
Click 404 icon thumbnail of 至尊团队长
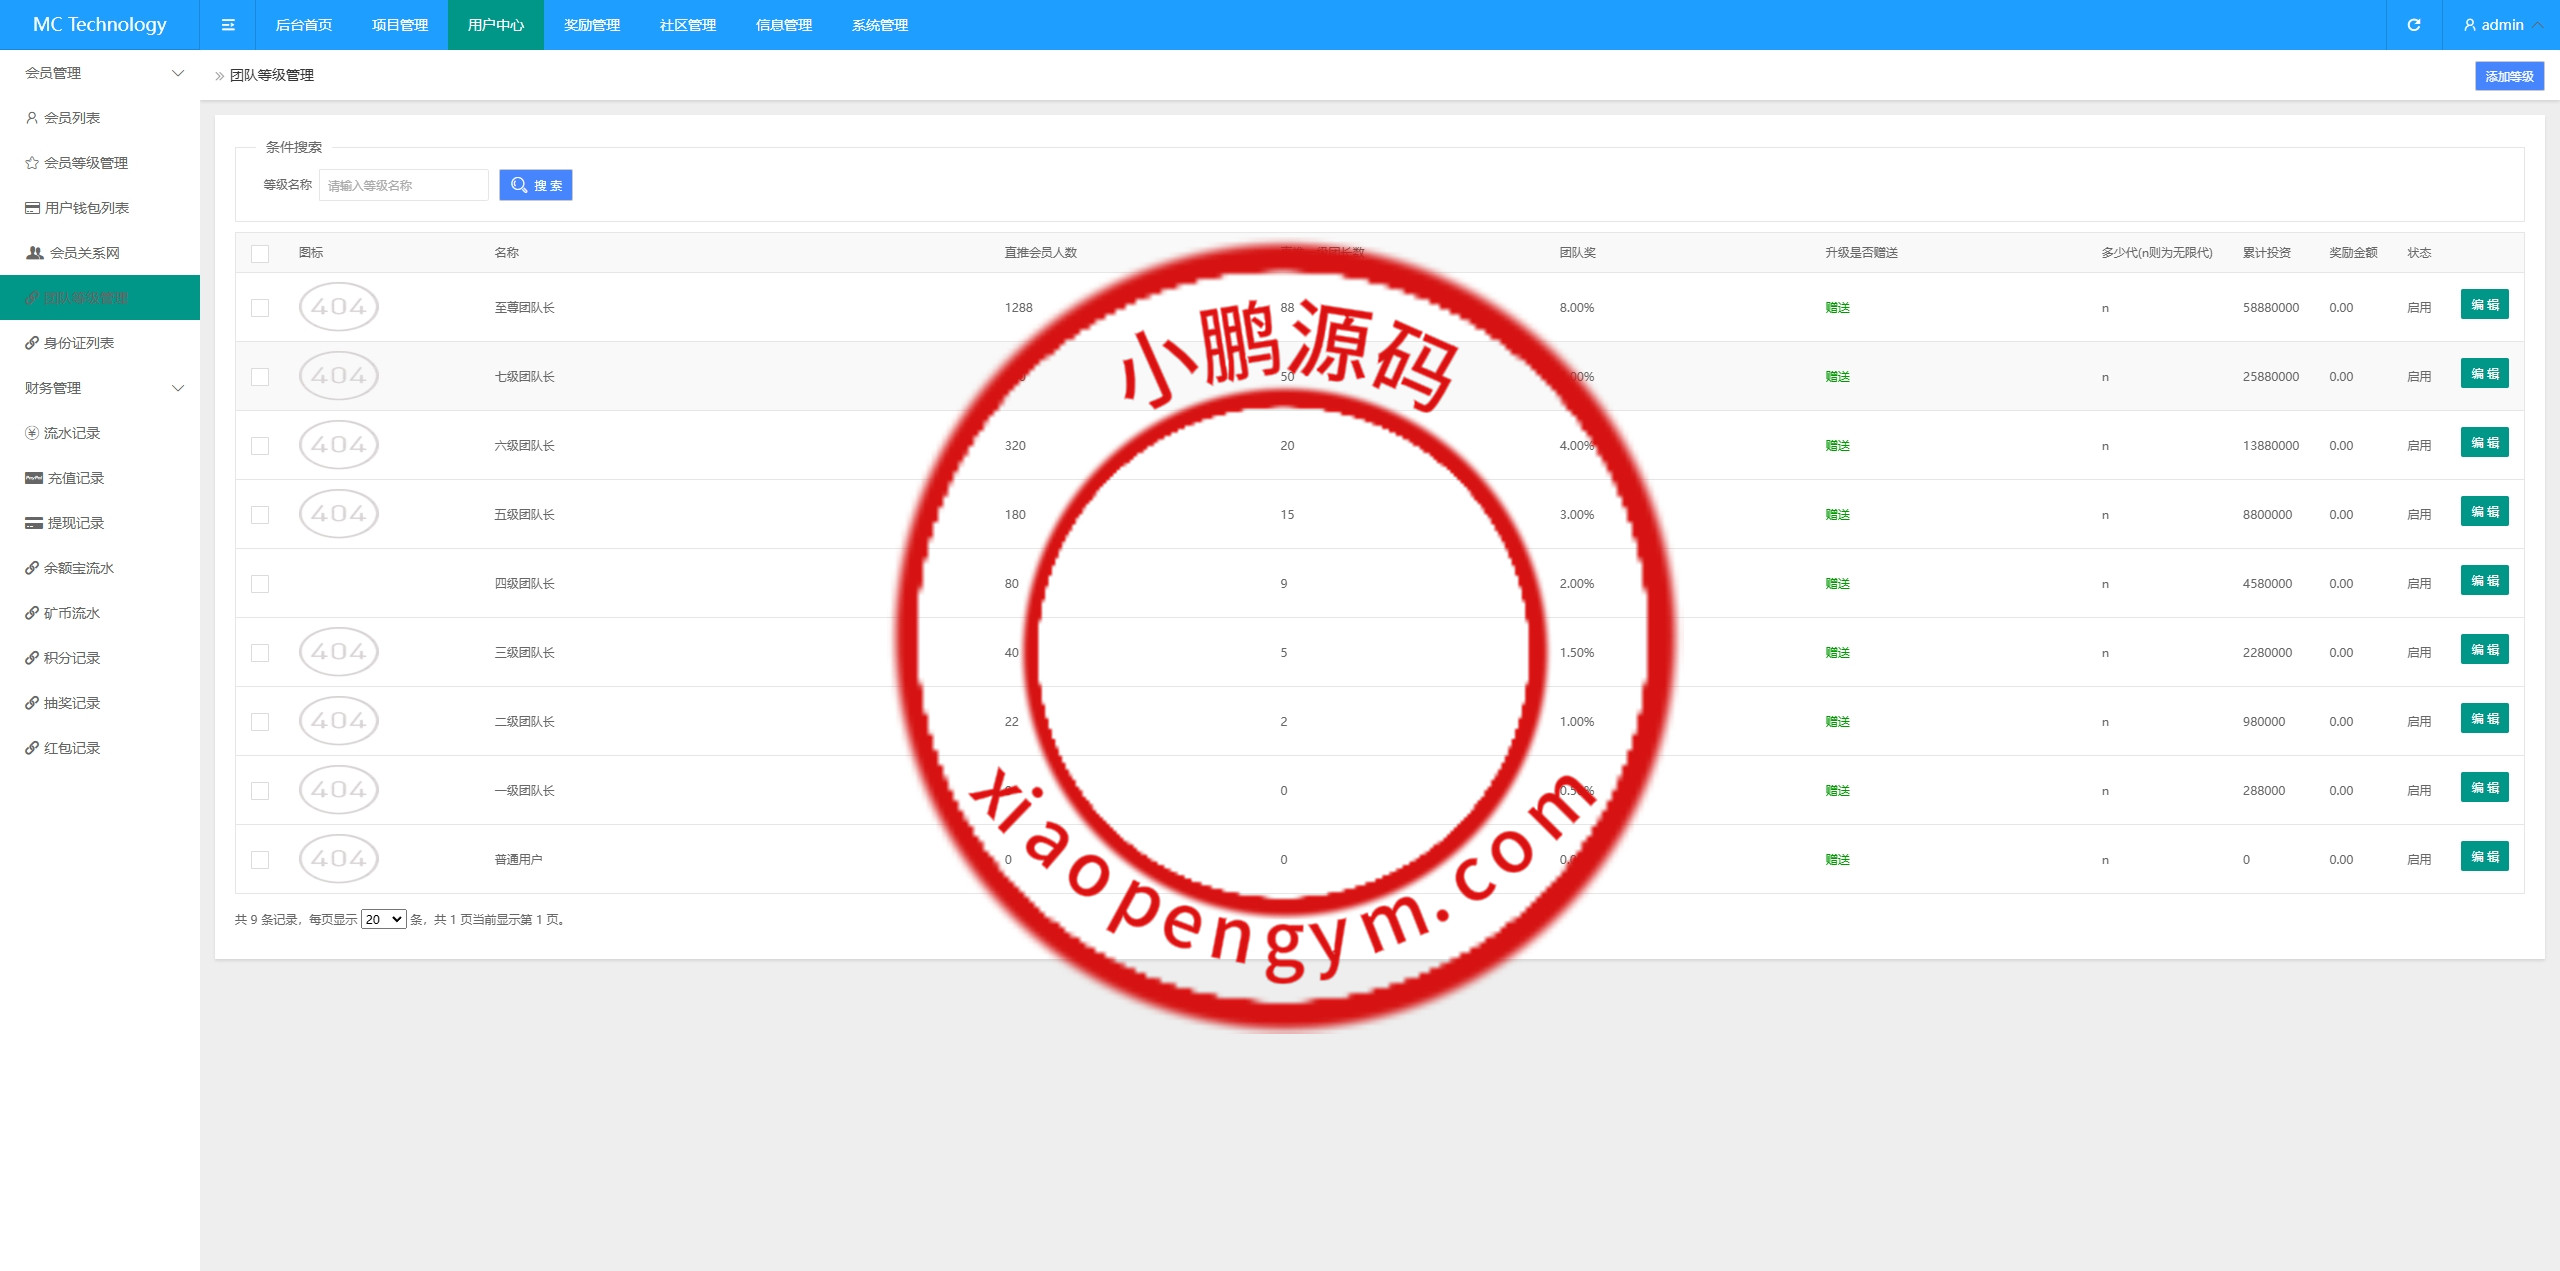pyautogui.click(x=338, y=307)
